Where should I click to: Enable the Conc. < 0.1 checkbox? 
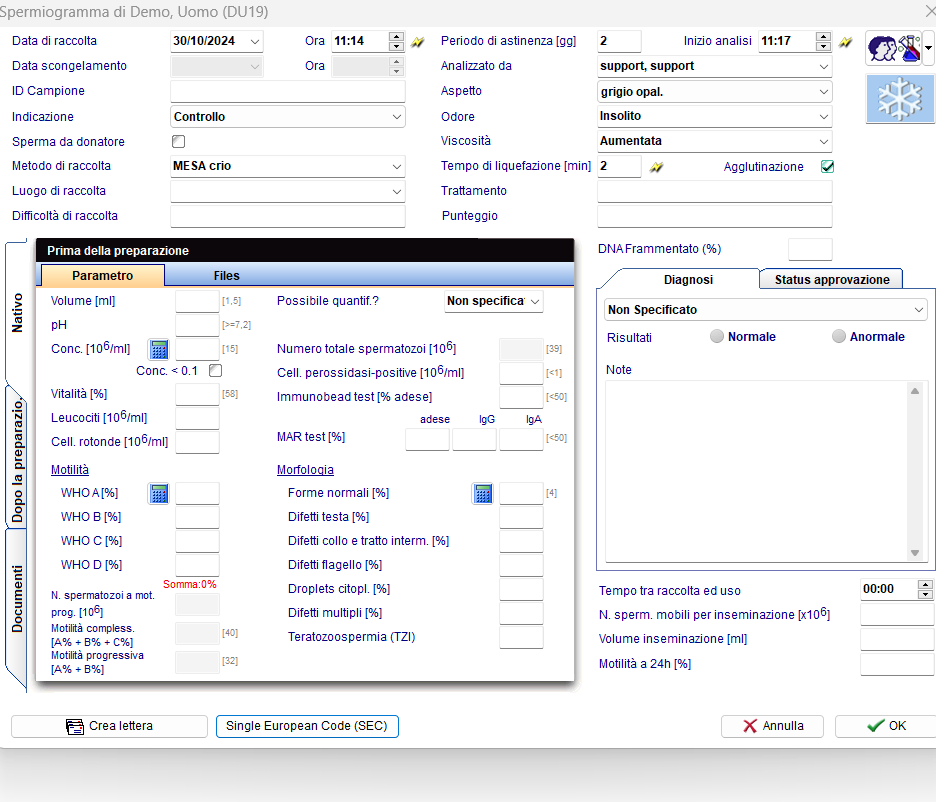pos(215,371)
